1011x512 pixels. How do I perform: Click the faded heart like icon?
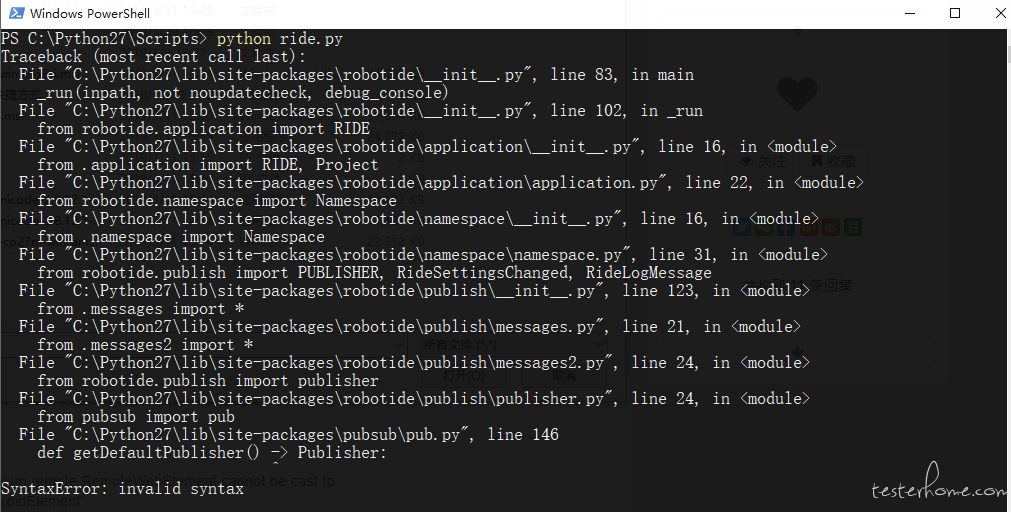point(798,95)
